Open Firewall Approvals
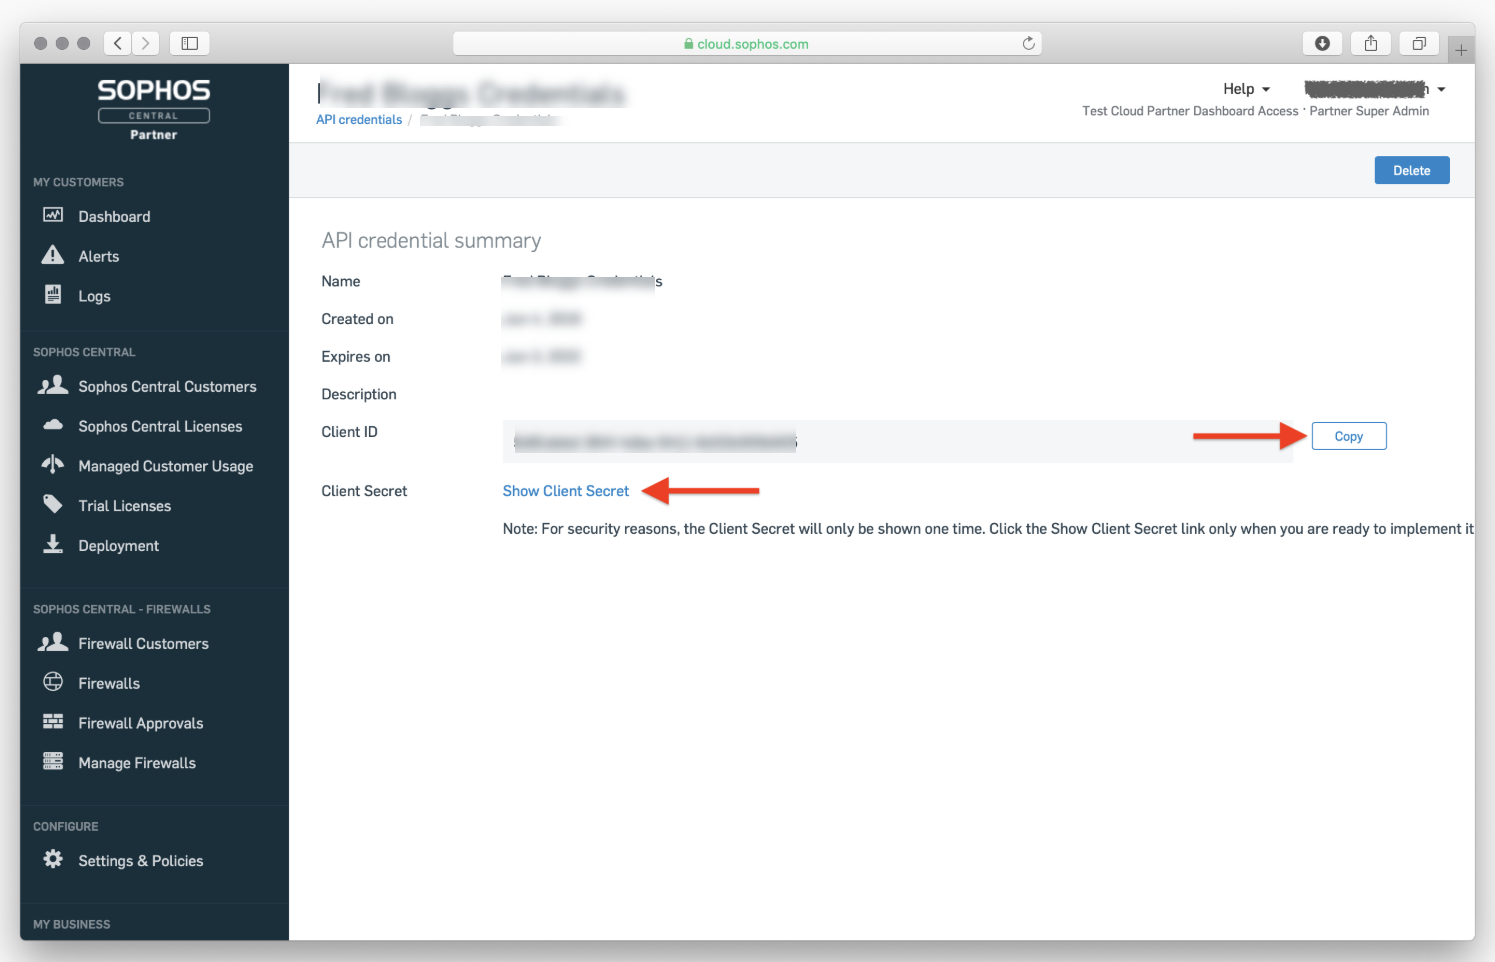 (x=140, y=724)
